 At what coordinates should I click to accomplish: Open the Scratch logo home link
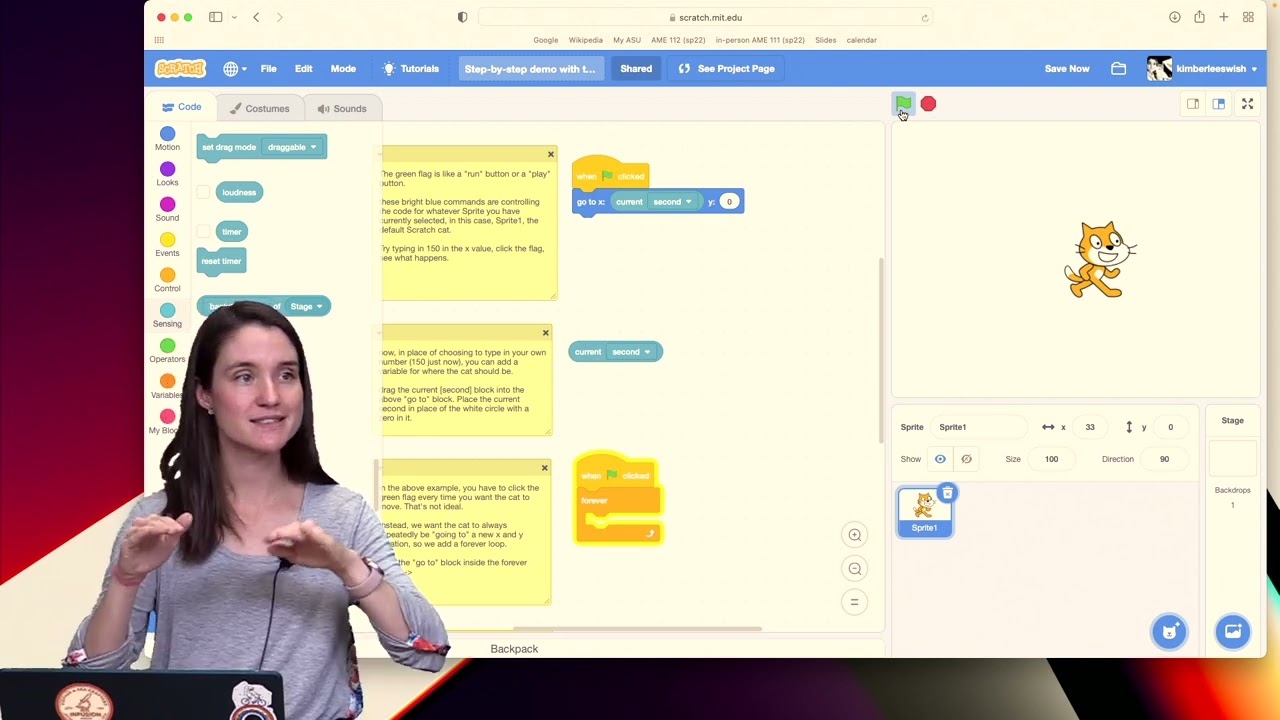pyautogui.click(x=180, y=69)
